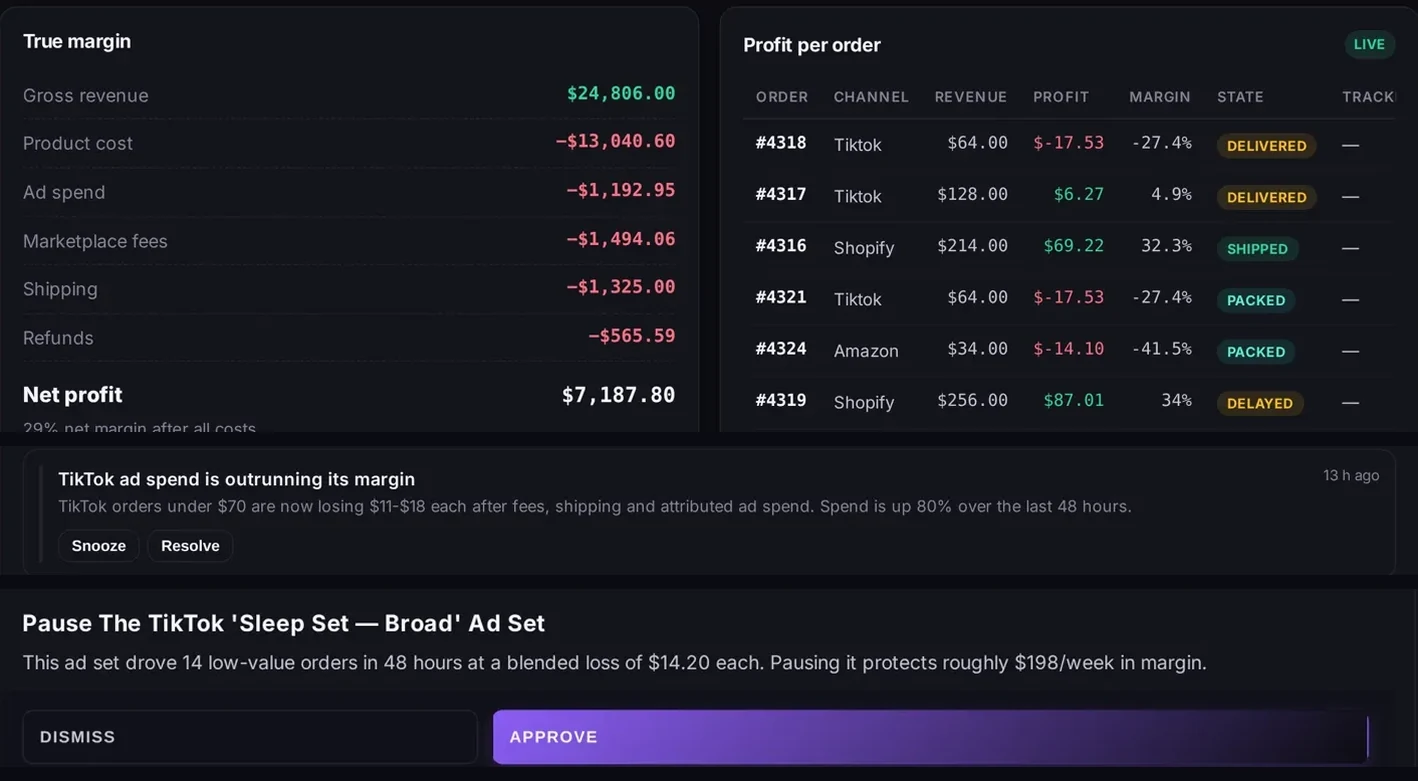Click the DELAYED badge for order #4319
This screenshot has height=781, width=1418.
pyautogui.click(x=1260, y=404)
